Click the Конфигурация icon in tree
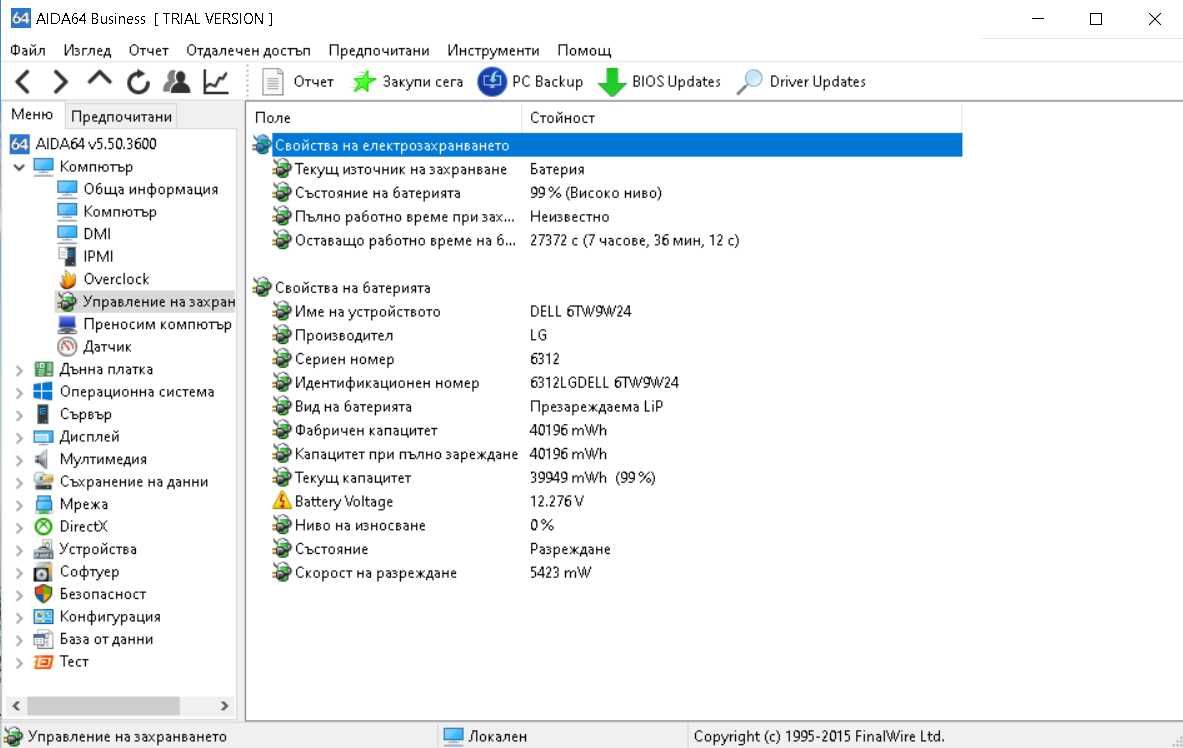1183x748 pixels. pos(43,617)
